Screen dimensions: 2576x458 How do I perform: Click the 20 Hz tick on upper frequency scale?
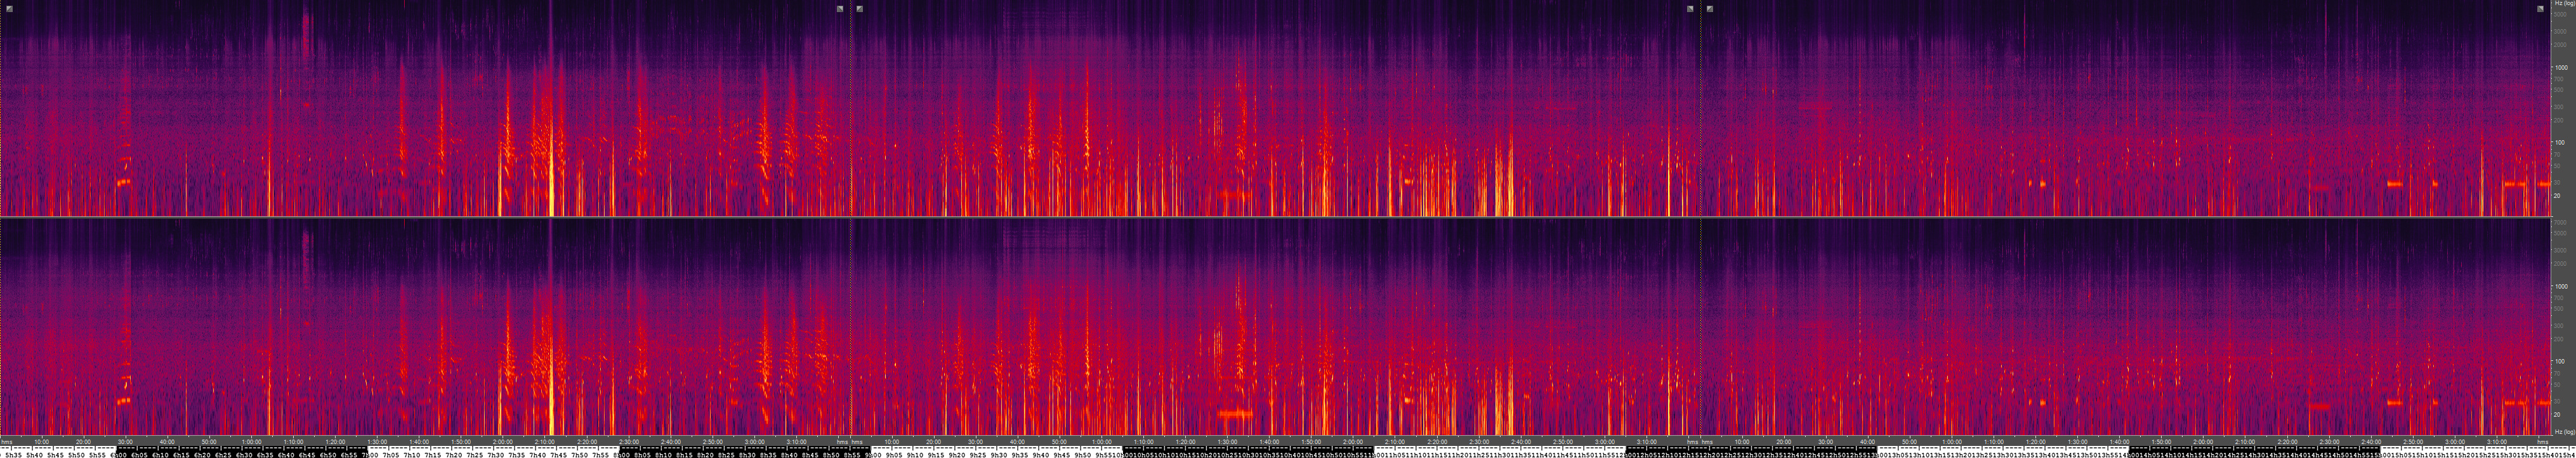tap(2557, 196)
